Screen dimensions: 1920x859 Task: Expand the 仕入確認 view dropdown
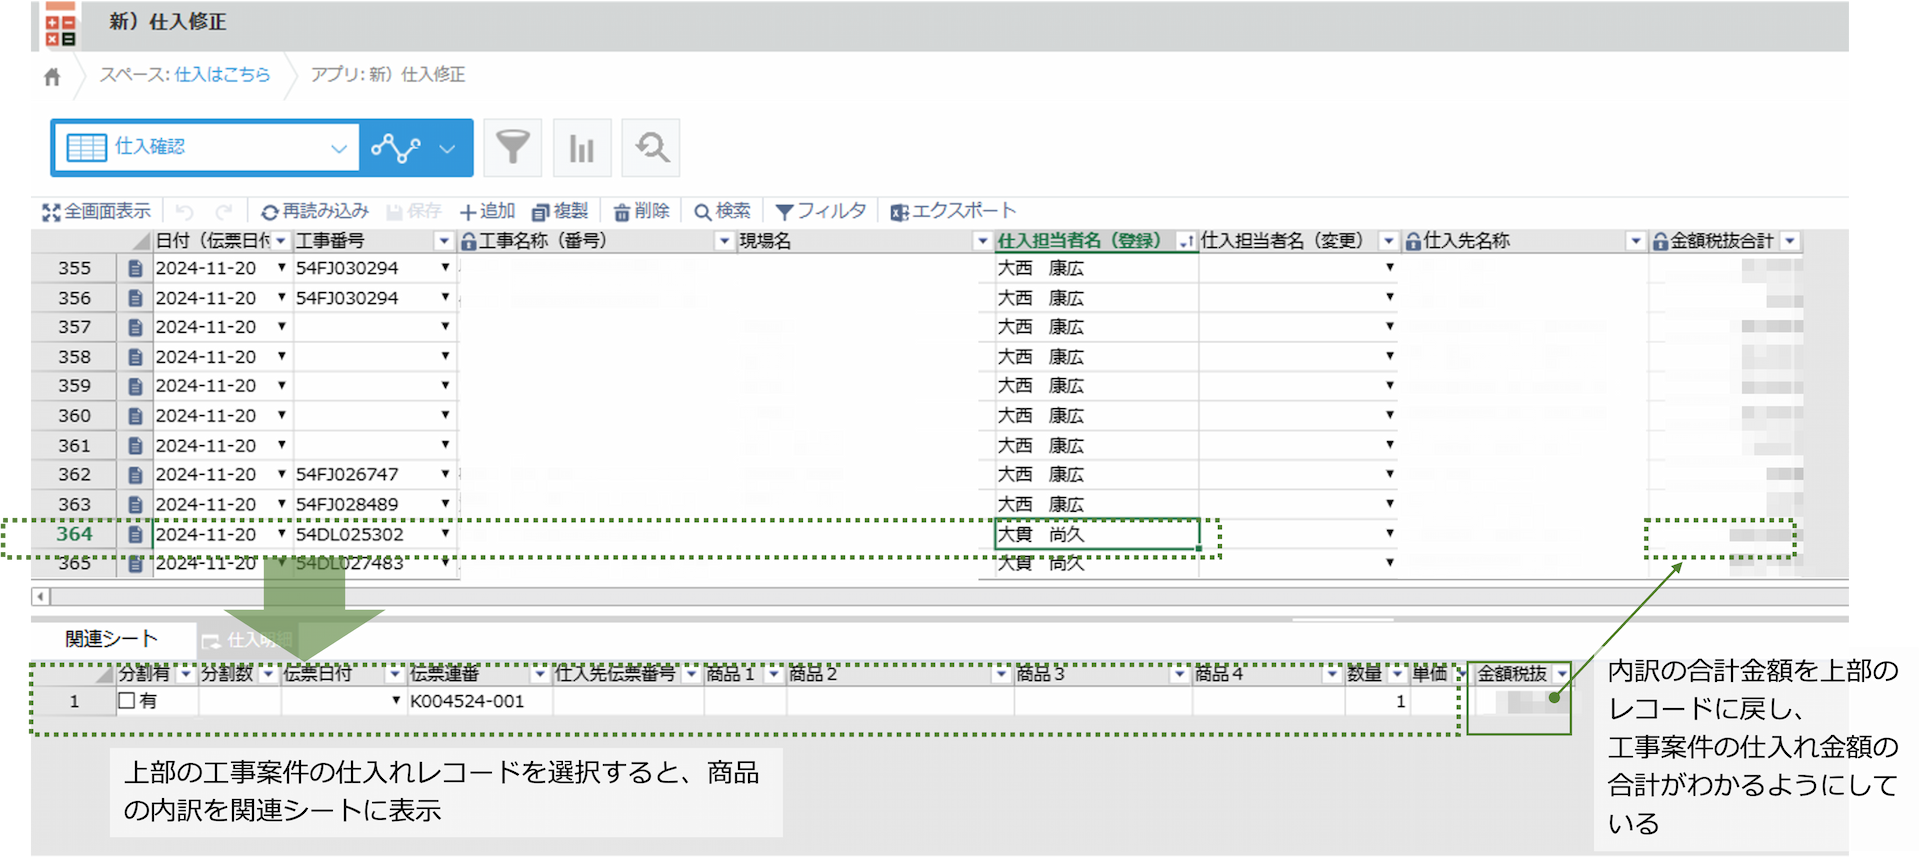pos(338,148)
